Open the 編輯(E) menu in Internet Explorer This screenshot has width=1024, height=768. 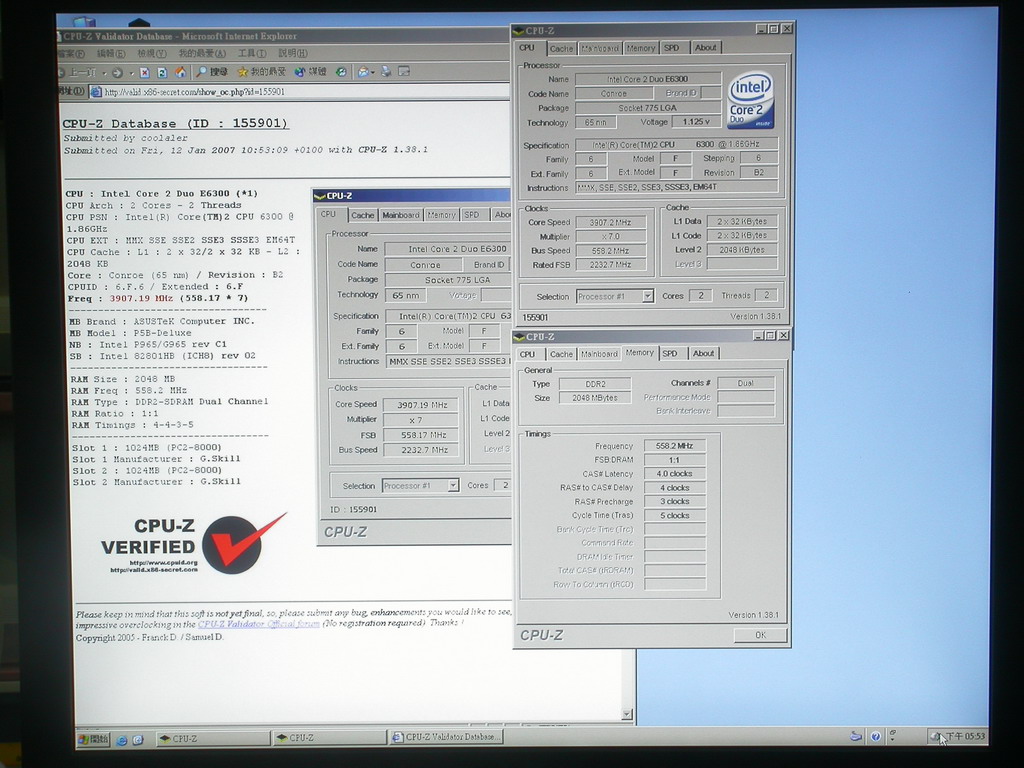pos(110,54)
